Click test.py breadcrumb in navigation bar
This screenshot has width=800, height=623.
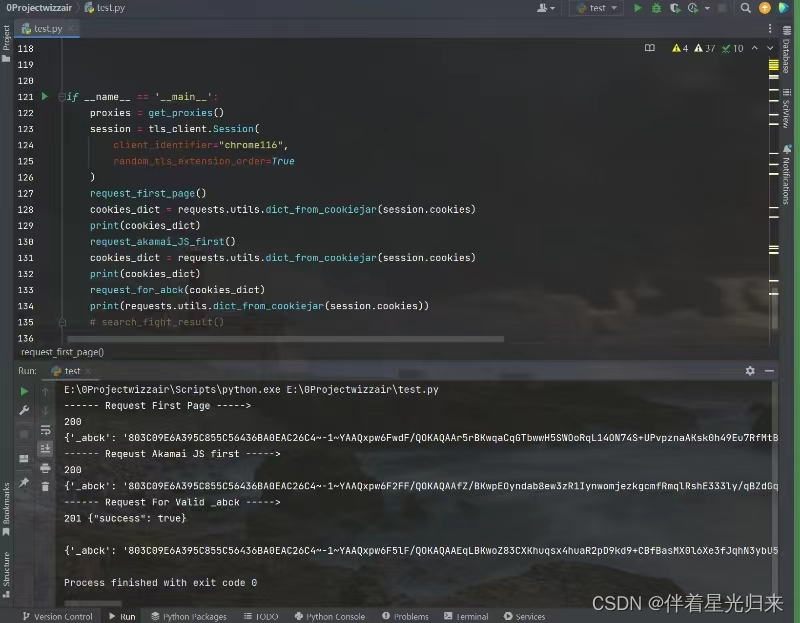pyautogui.click(x=105, y=8)
